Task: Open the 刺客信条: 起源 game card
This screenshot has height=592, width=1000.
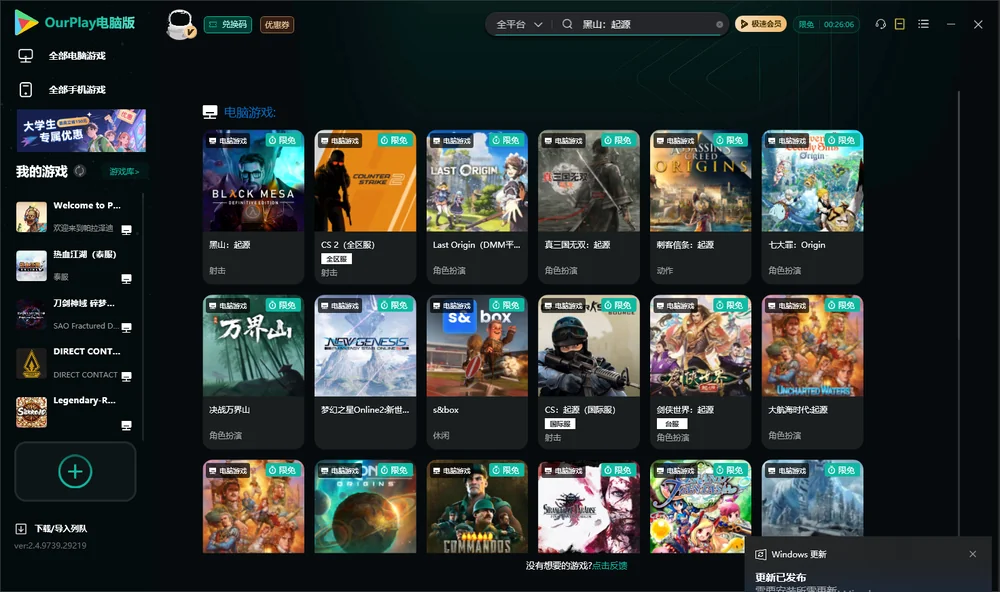Action: tap(700, 207)
